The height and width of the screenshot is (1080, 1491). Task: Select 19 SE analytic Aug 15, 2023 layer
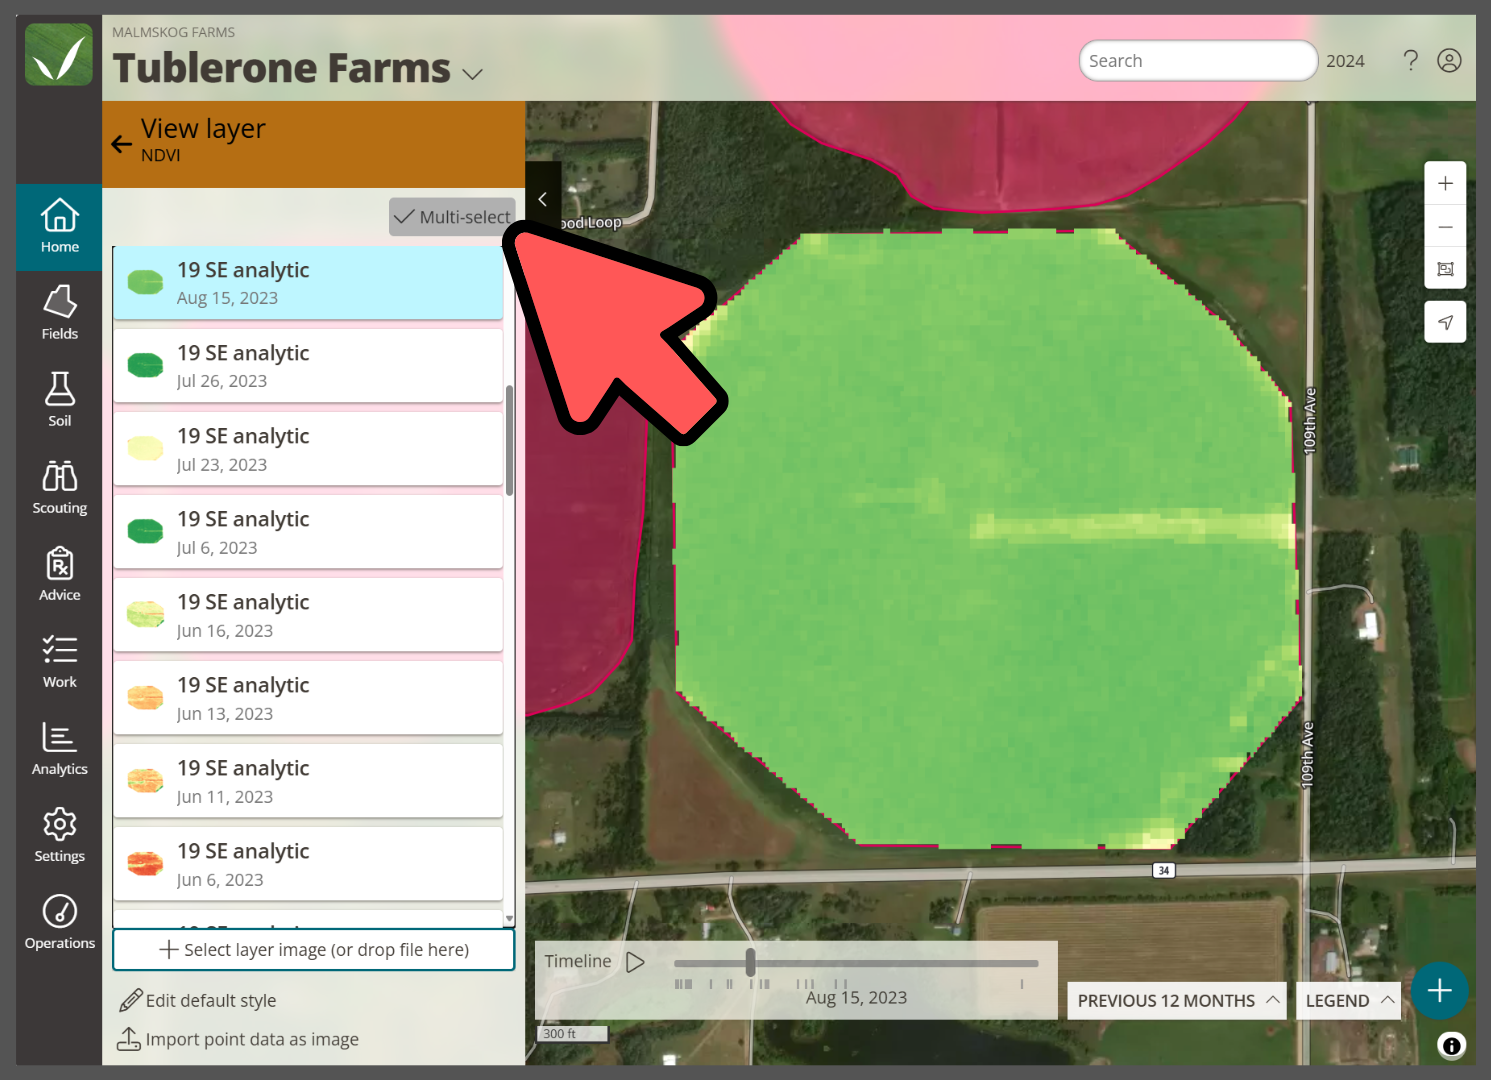[308, 283]
